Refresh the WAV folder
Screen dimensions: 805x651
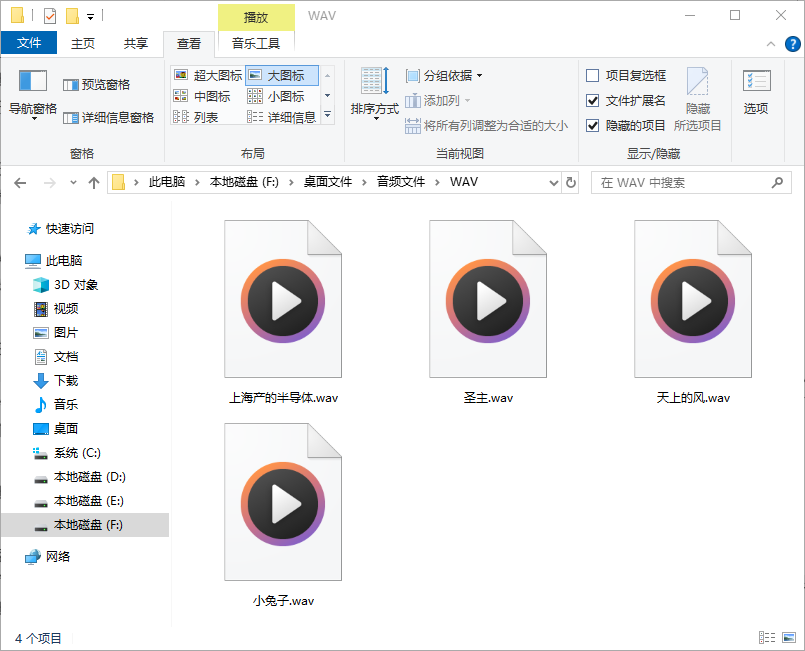coord(570,183)
